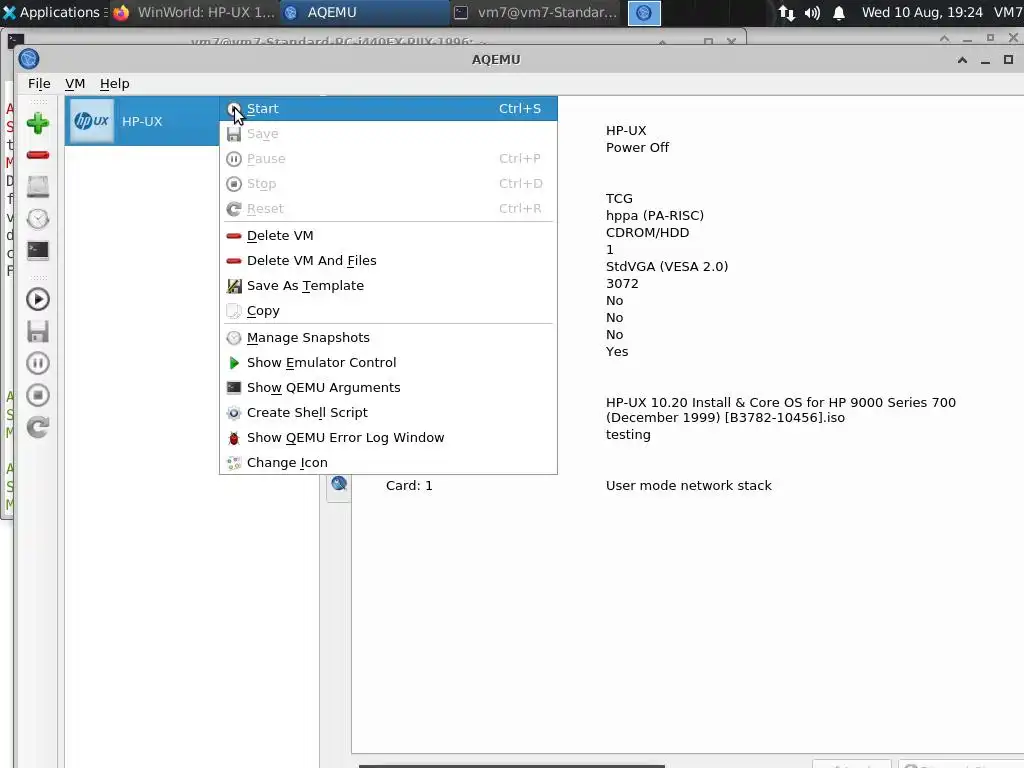Switch to the vm7 terminal taskbar button
Screen dimensions: 1024x768
click(535, 12)
